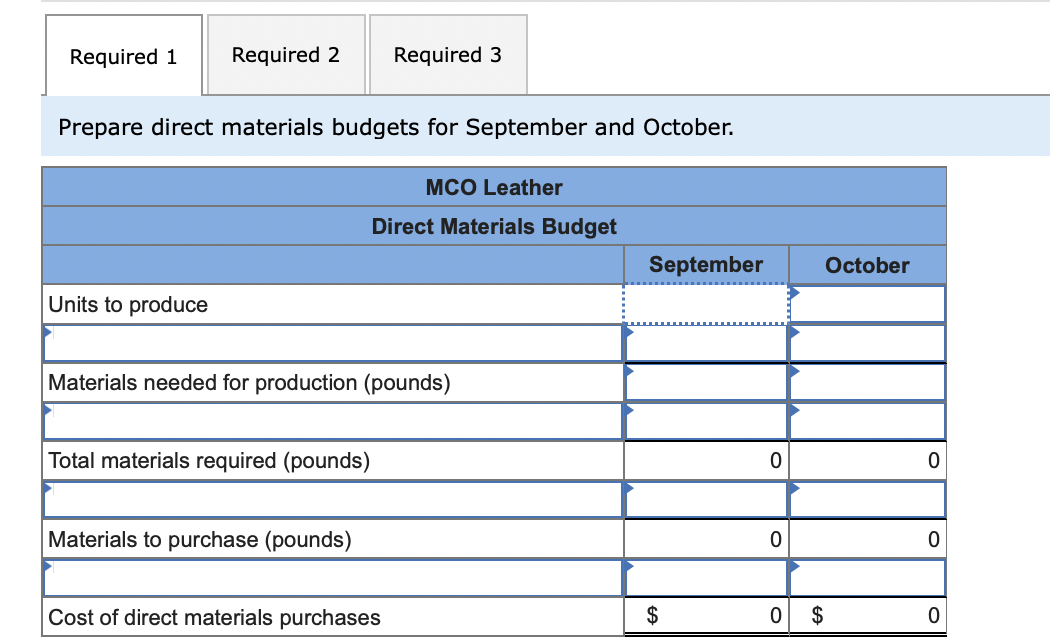Switch to the Required 2 tab
The height and width of the screenshot is (644, 1050).
pyautogui.click(x=286, y=55)
